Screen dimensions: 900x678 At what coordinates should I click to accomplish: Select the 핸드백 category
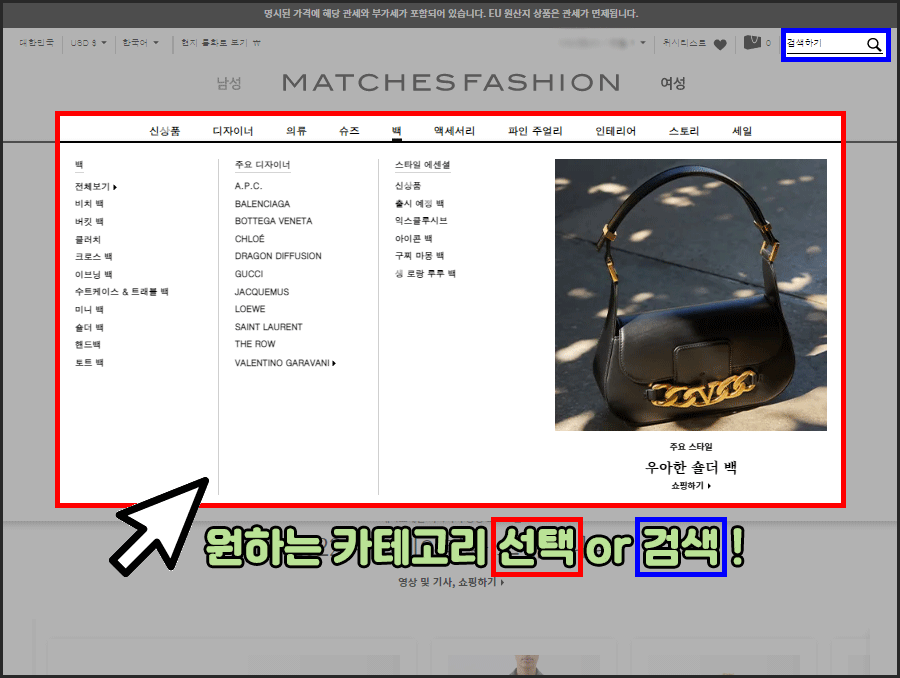pos(88,344)
